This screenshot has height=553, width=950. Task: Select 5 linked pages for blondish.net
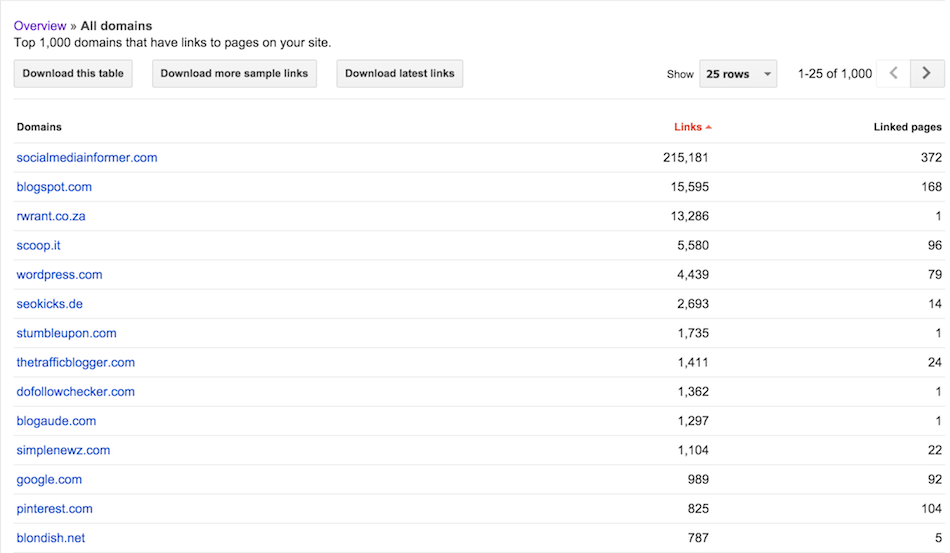click(938, 538)
